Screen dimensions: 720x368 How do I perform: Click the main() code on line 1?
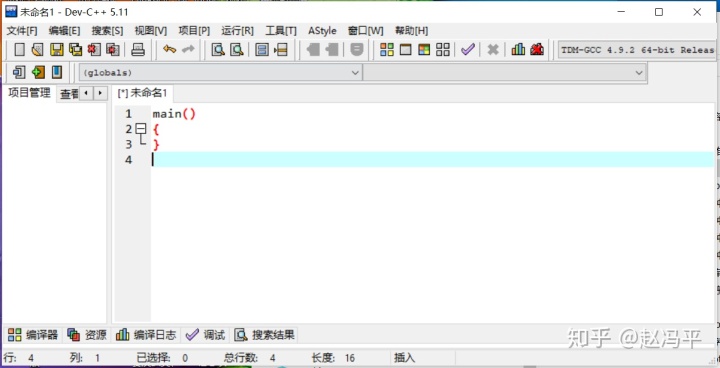pos(174,113)
